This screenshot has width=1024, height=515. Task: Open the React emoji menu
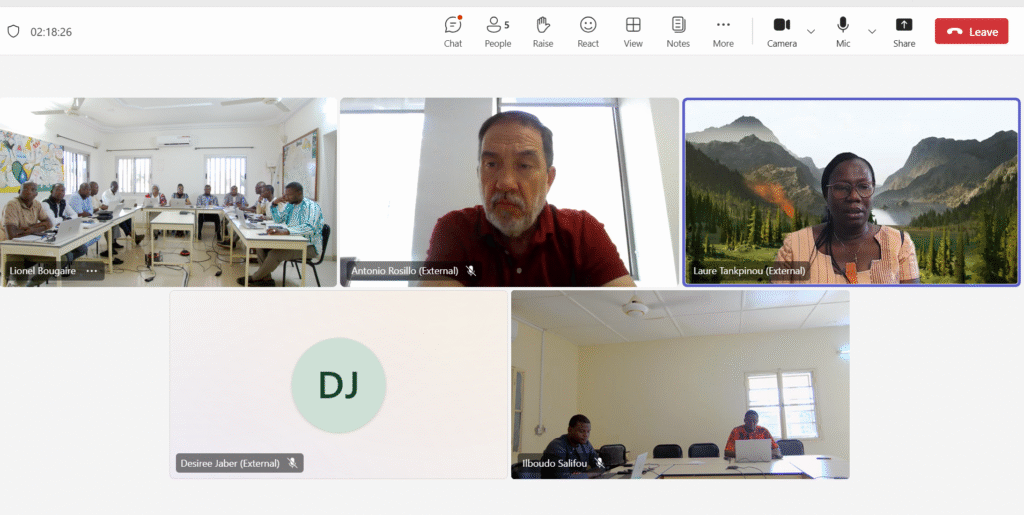point(588,31)
